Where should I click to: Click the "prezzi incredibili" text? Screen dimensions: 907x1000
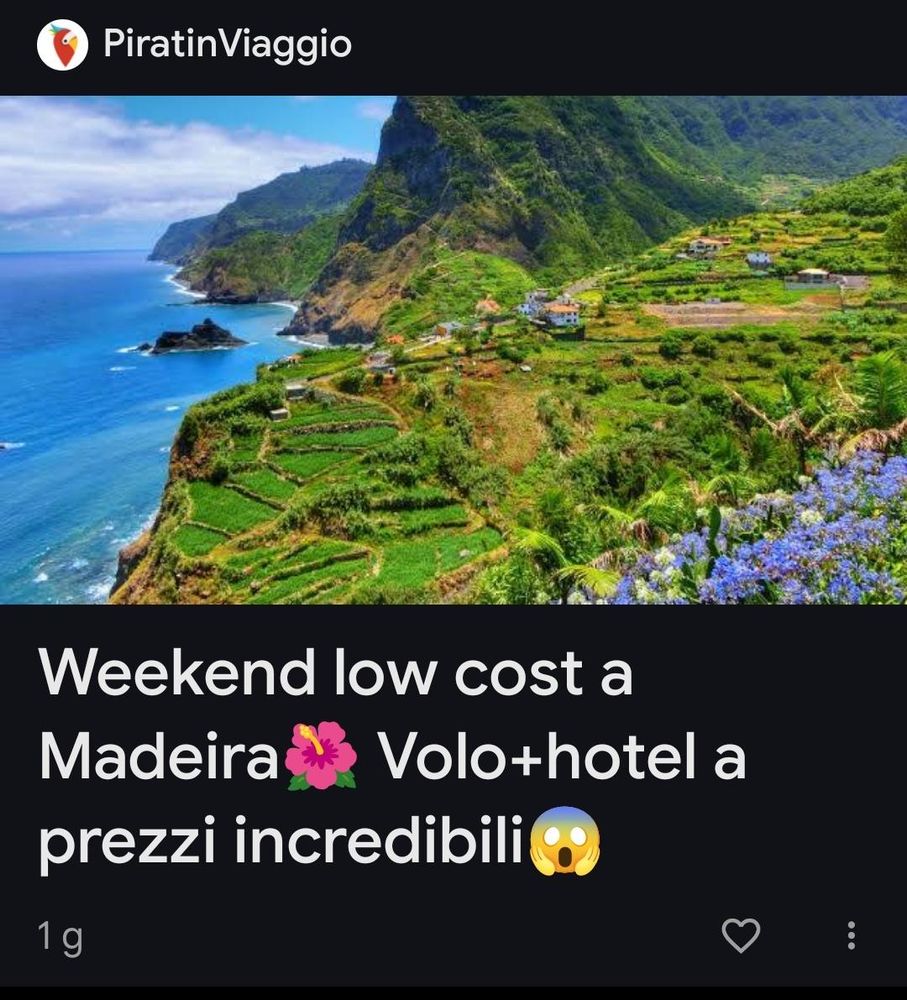281,842
